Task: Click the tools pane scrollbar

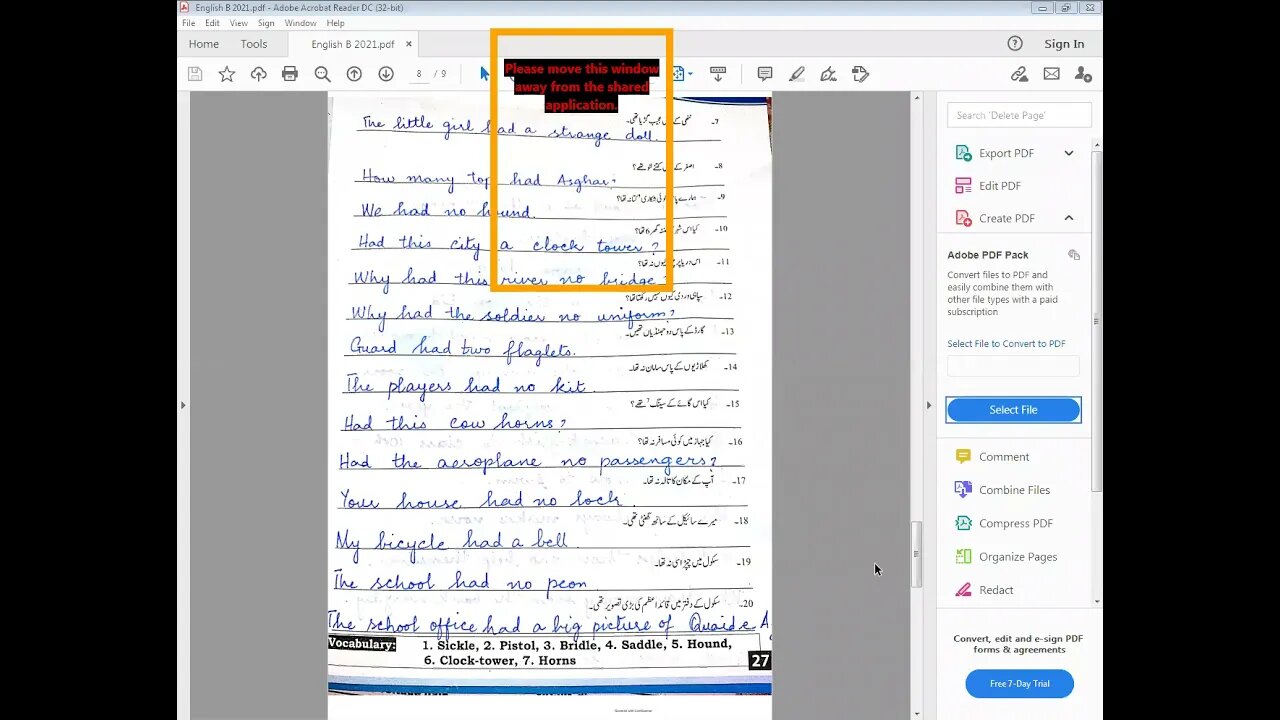Action: (x=1096, y=320)
